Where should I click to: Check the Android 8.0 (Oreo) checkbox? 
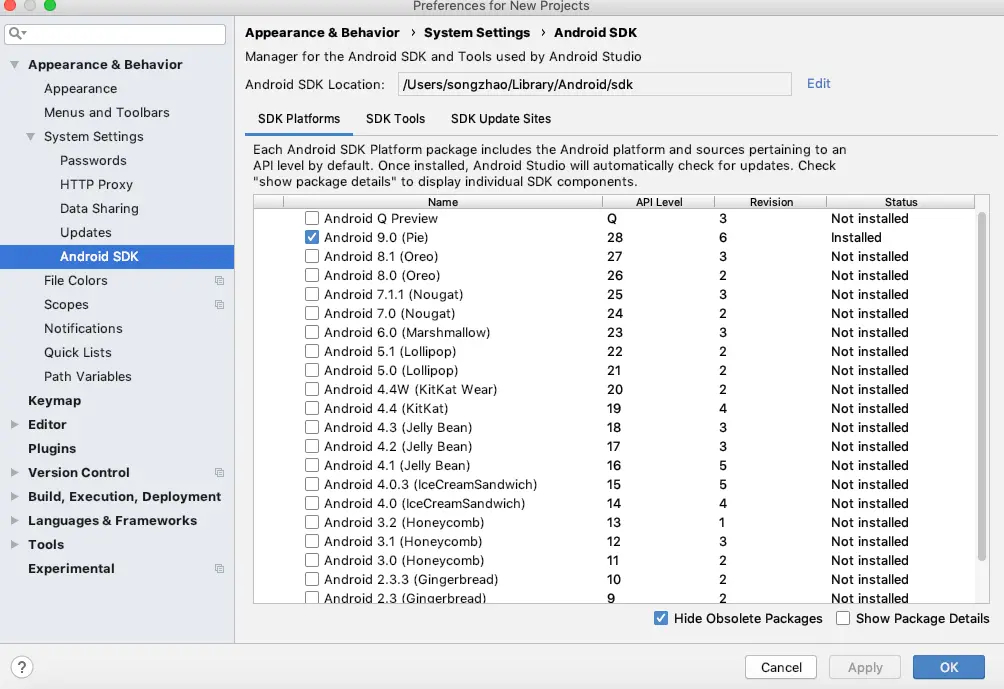pos(312,275)
